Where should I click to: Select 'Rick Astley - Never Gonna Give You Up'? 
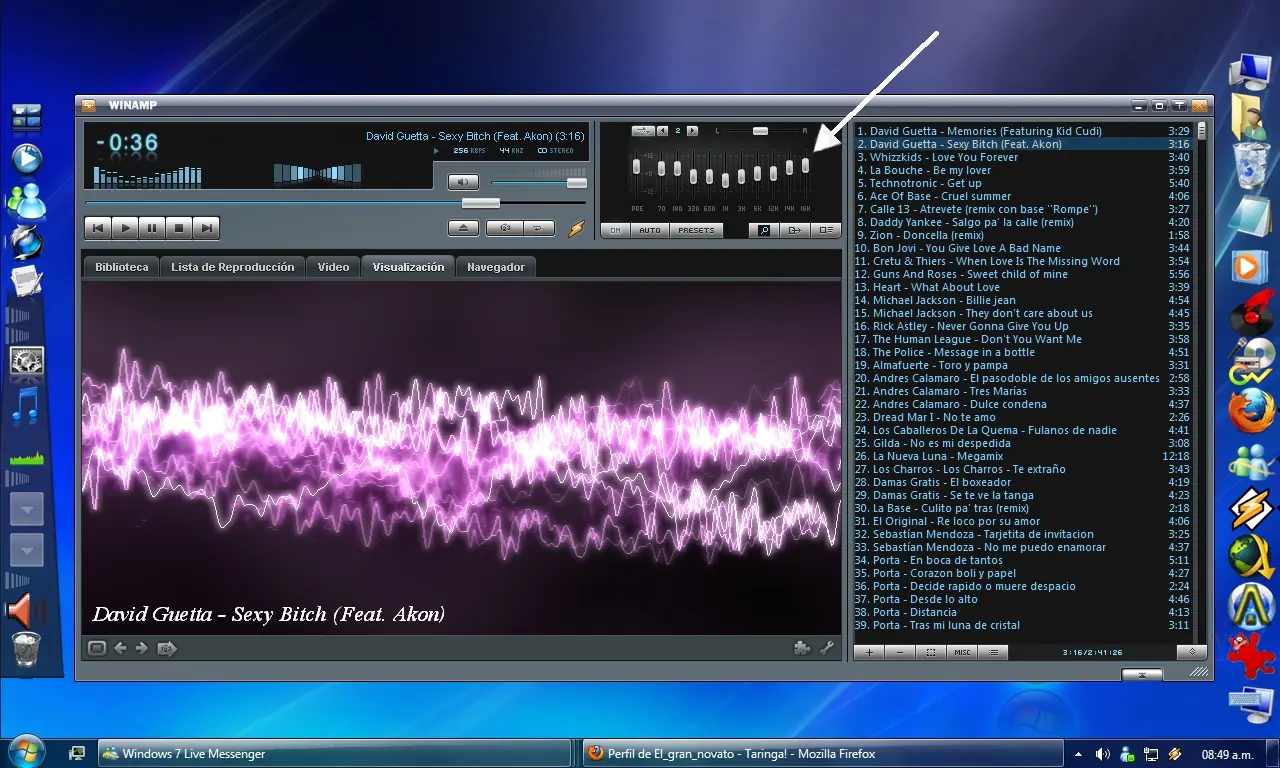(1023, 326)
